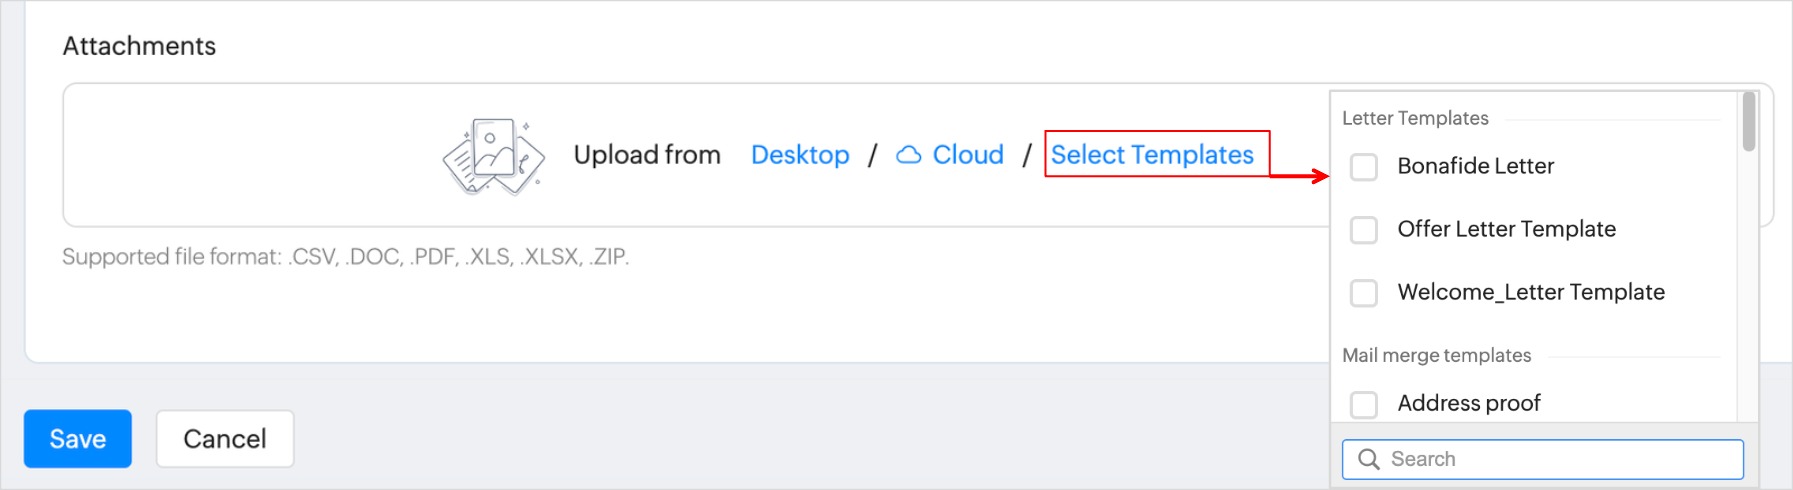
Task: Click the cloud icon beside Cloud
Action: click(908, 155)
